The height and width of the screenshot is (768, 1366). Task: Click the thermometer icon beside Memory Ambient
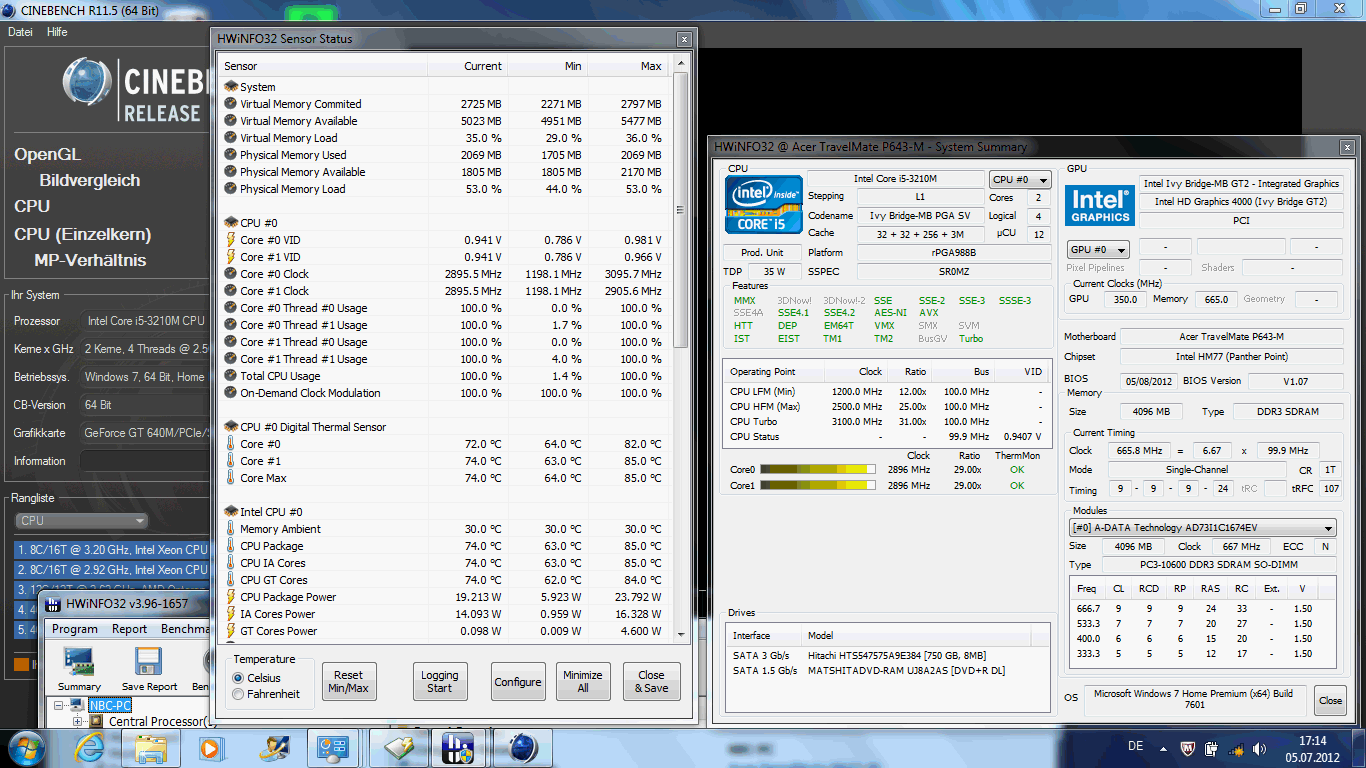[231, 529]
